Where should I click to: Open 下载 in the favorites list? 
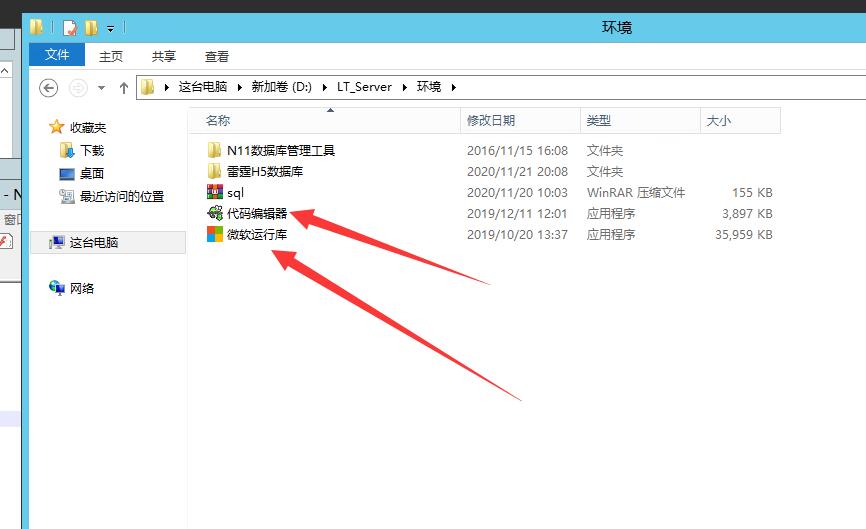(x=92, y=150)
